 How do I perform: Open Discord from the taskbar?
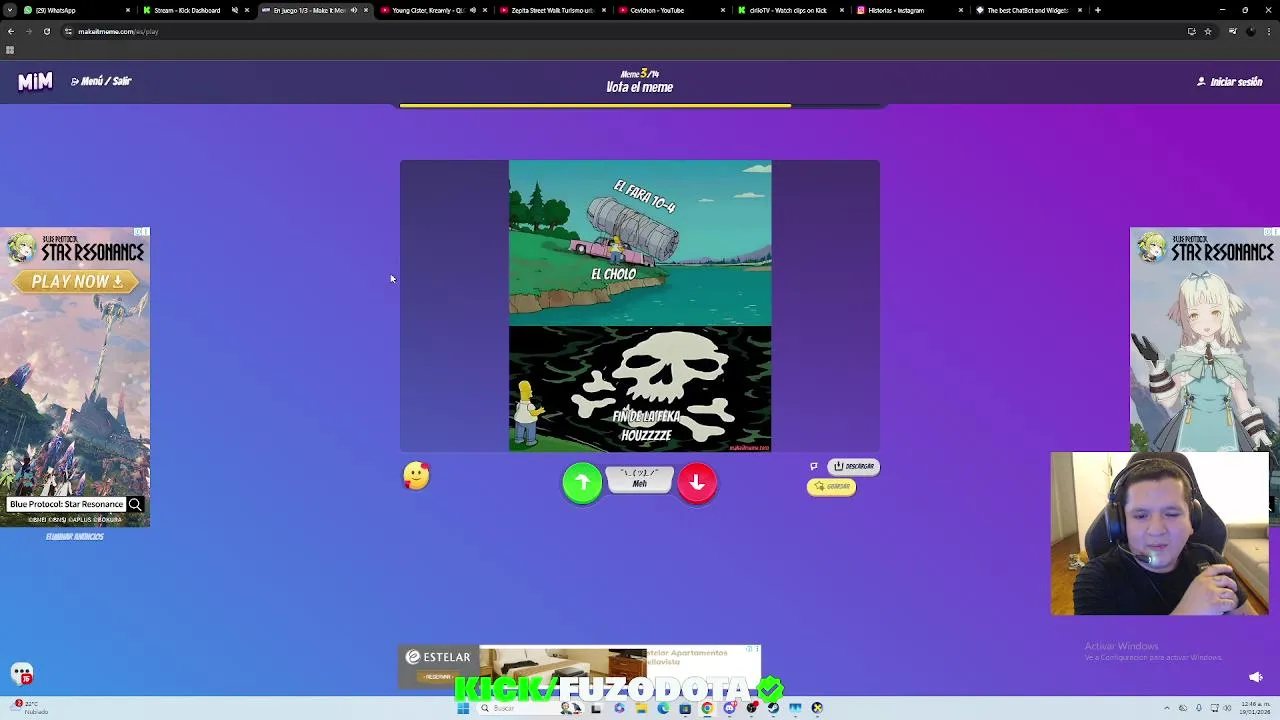(x=729, y=708)
